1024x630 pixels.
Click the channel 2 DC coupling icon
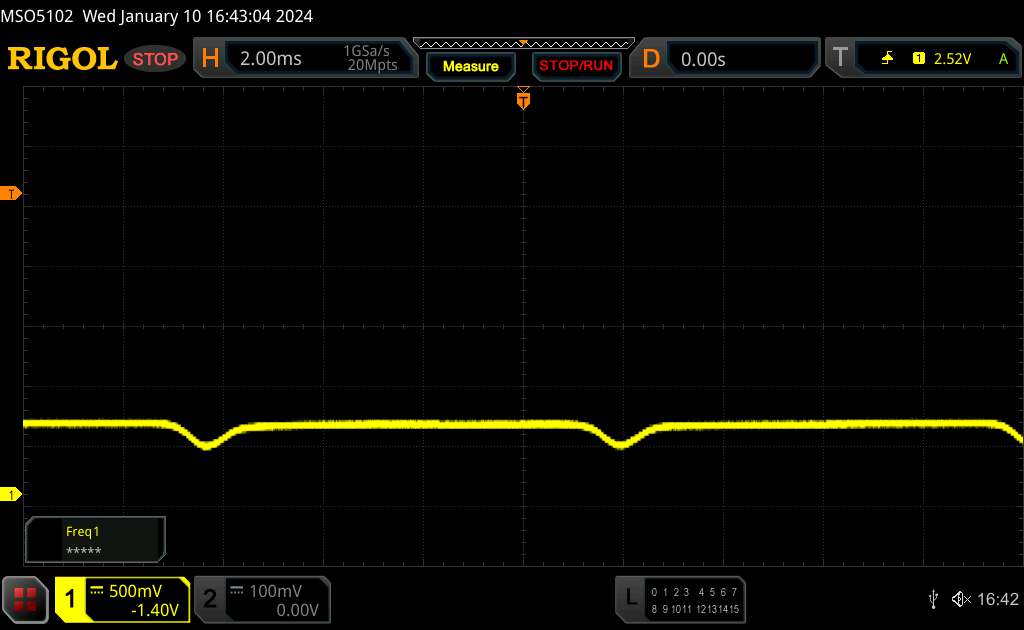click(x=236, y=590)
